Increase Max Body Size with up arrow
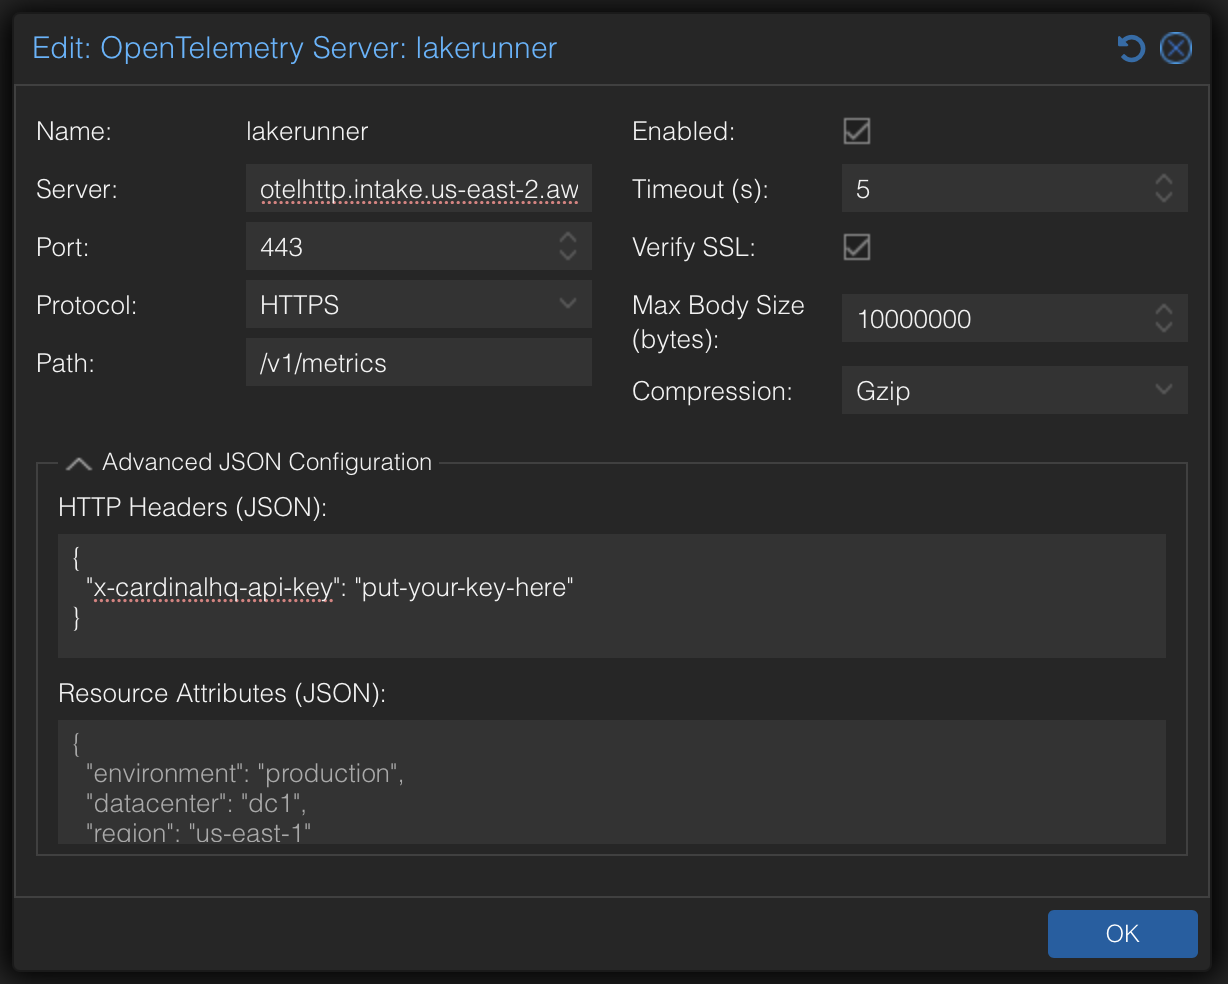1228x984 pixels. pos(1164,311)
